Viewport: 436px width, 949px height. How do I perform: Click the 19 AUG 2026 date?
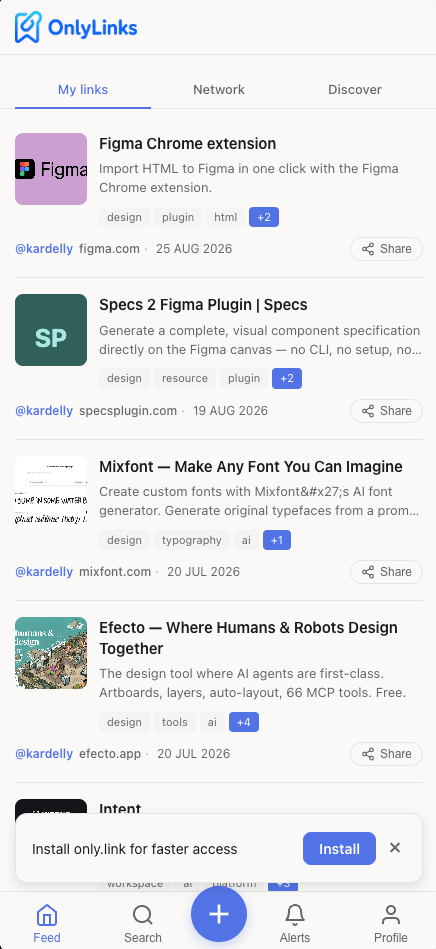pyautogui.click(x=230, y=411)
